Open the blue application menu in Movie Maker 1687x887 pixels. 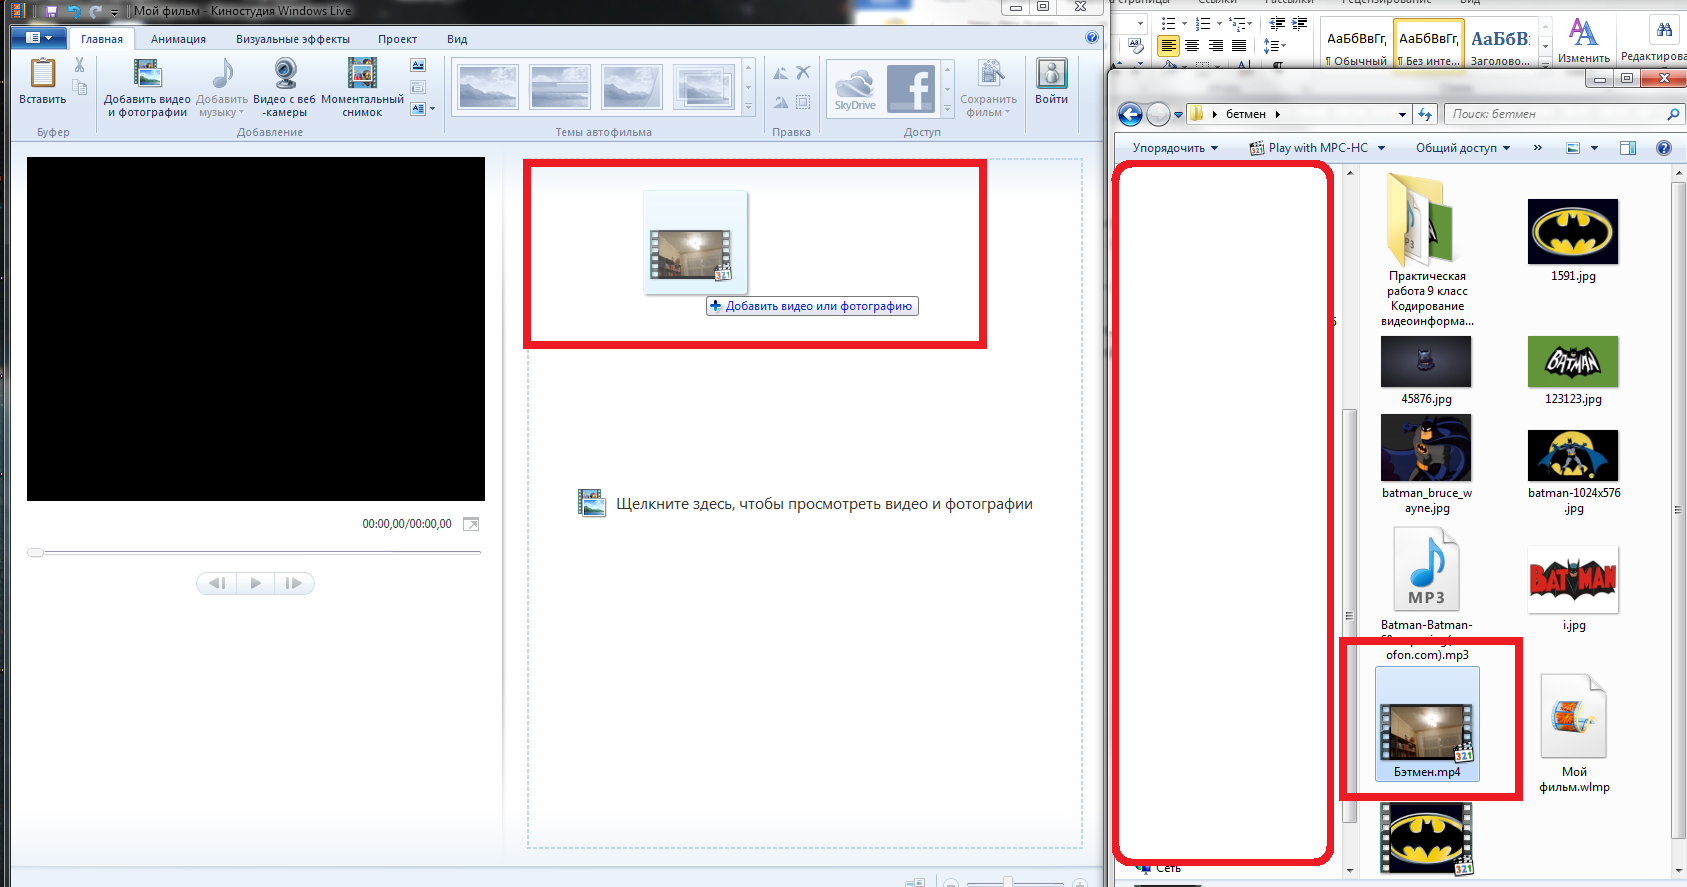[x=39, y=38]
